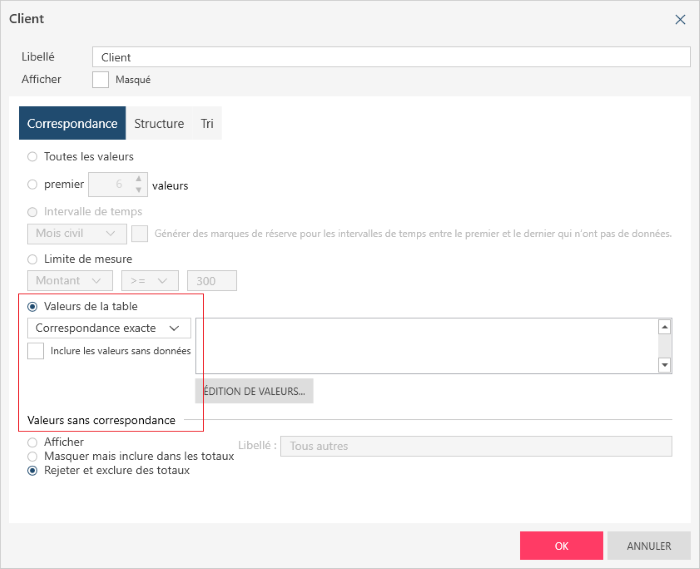Enable Inclure les valeurs sans données
The height and width of the screenshot is (569, 700).
pos(36,351)
